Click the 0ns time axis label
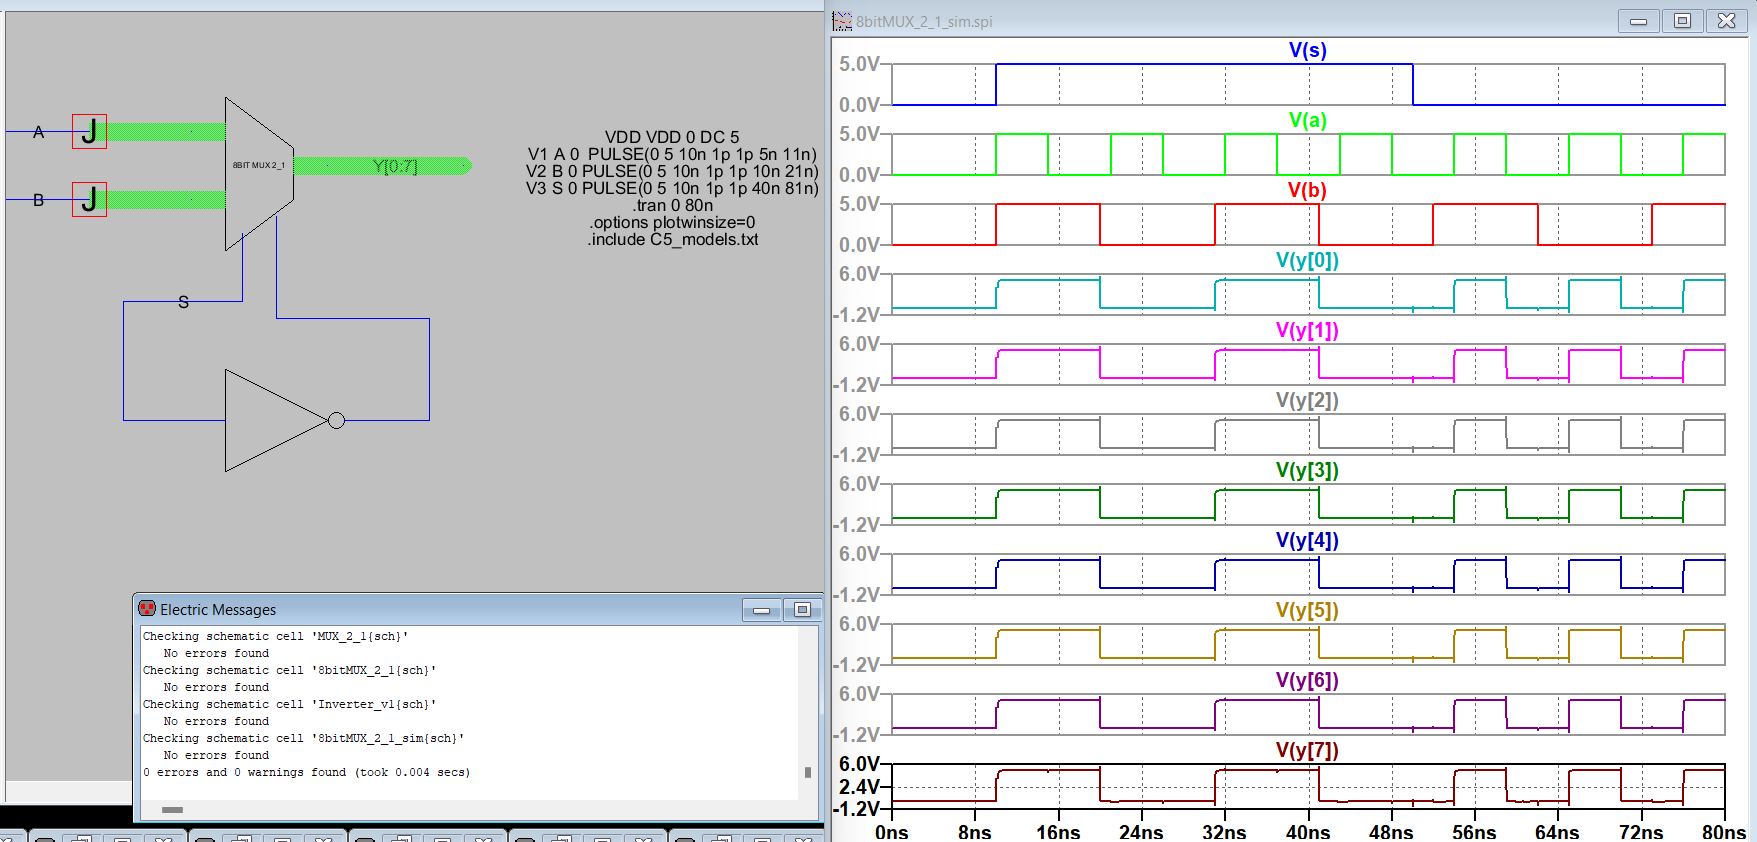The width and height of the screenshot is (1757, 842). [x=892, y=832]
